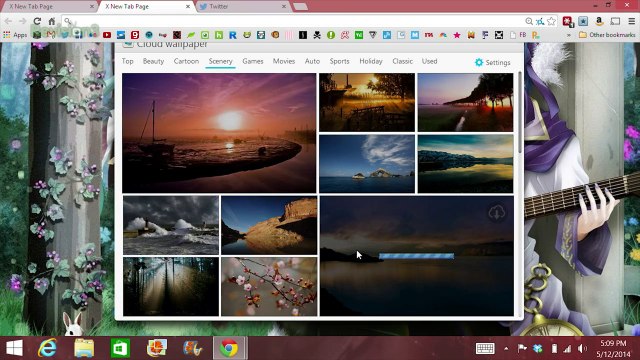Pick the sandstone cliff wallpaper
The image size is (640, 360).
[x=269, y=225]
